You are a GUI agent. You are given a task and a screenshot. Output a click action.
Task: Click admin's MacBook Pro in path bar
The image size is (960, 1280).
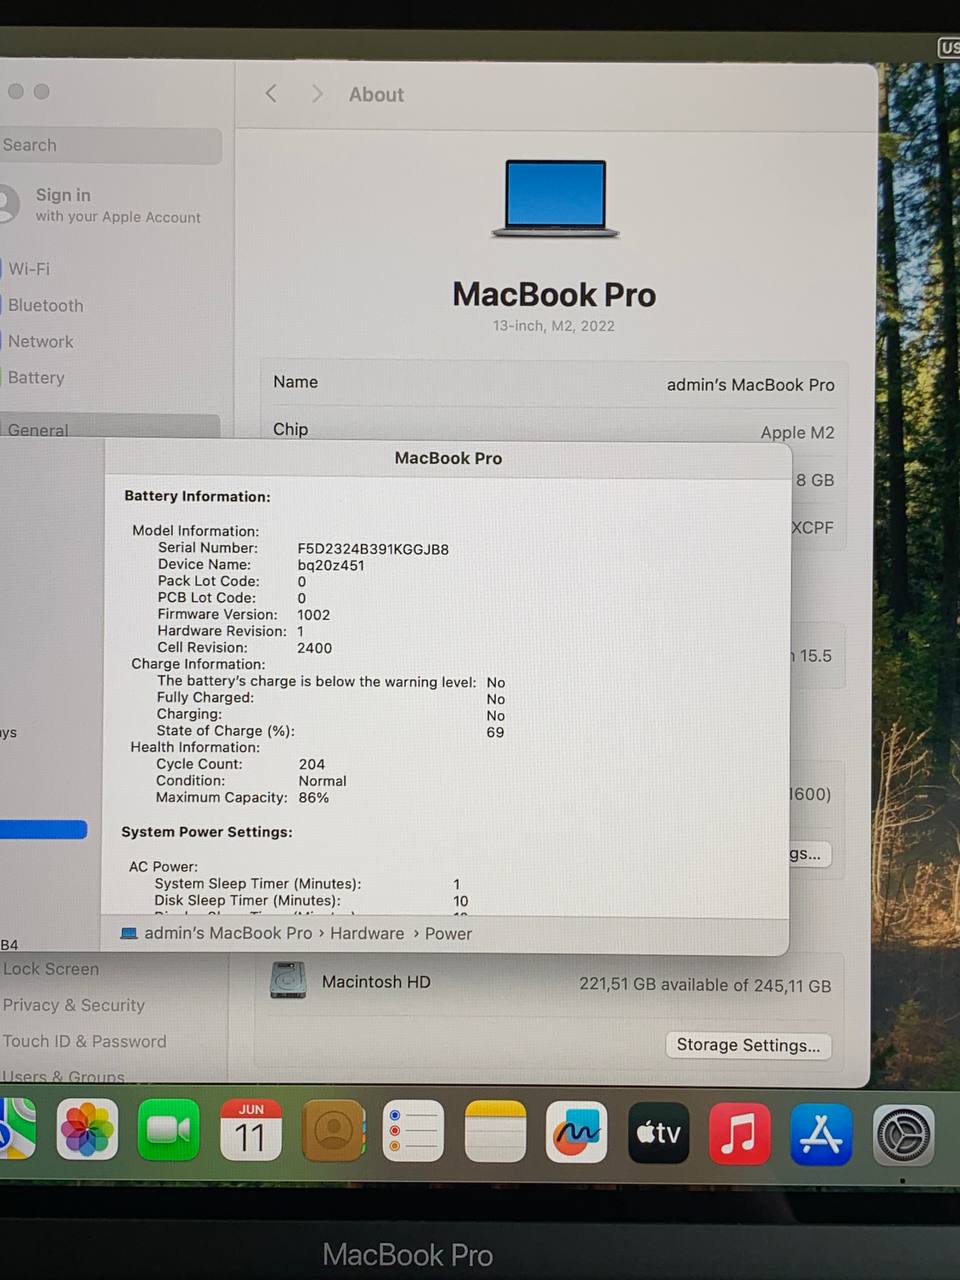tap(228, 933)
